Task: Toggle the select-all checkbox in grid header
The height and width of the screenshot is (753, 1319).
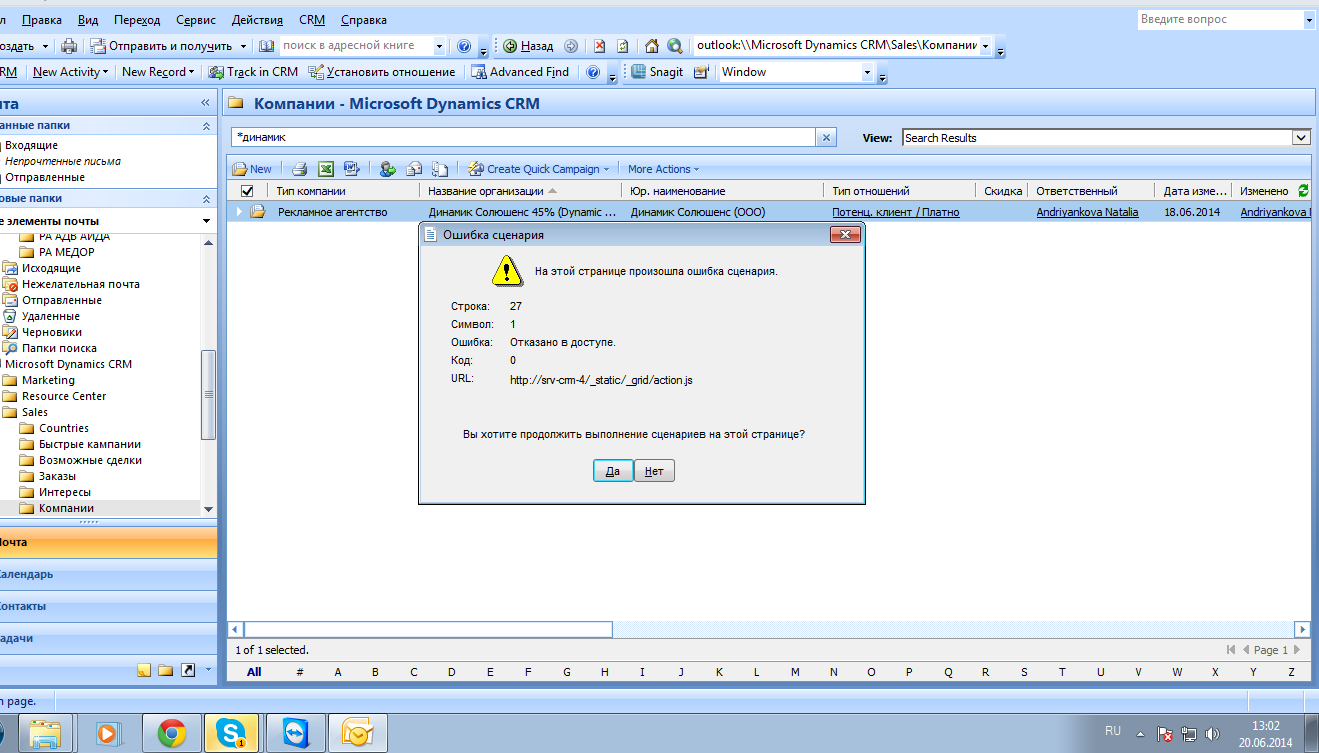Action: click(x=247, y=190)
